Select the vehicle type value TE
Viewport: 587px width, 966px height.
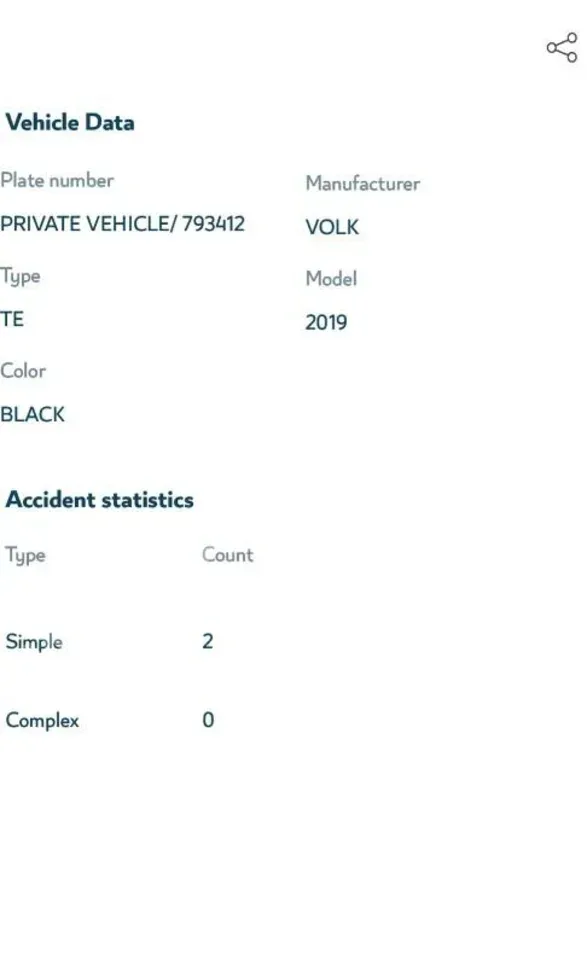tap(12, 319)
